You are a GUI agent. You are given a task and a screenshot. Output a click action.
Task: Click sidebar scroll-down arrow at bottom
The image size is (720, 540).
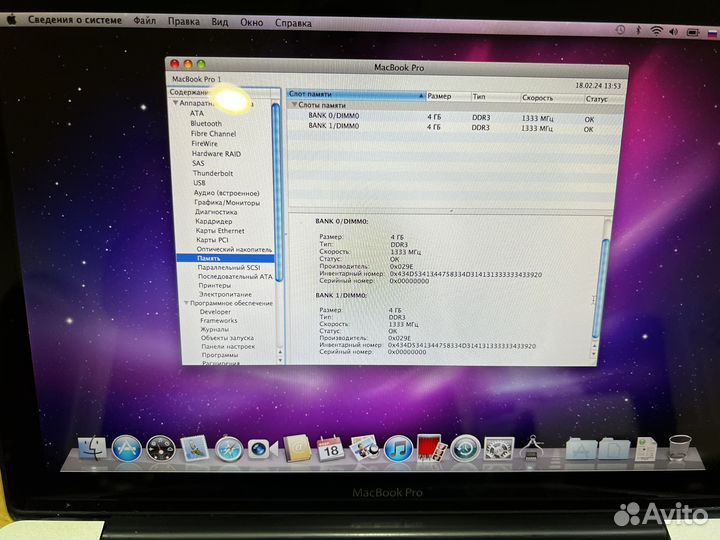pos(280,360)
